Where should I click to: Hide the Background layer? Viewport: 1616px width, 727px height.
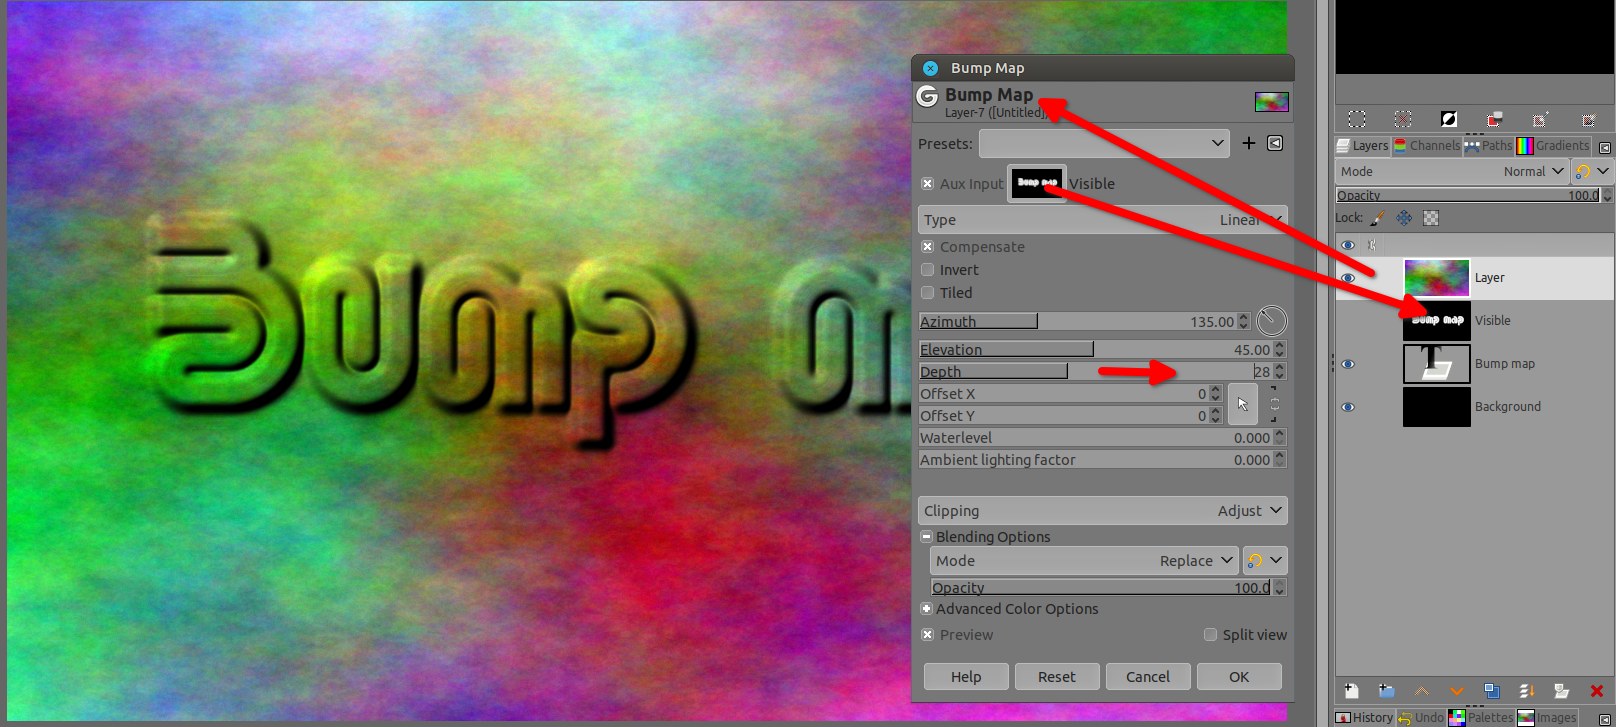coord(1348,407)
